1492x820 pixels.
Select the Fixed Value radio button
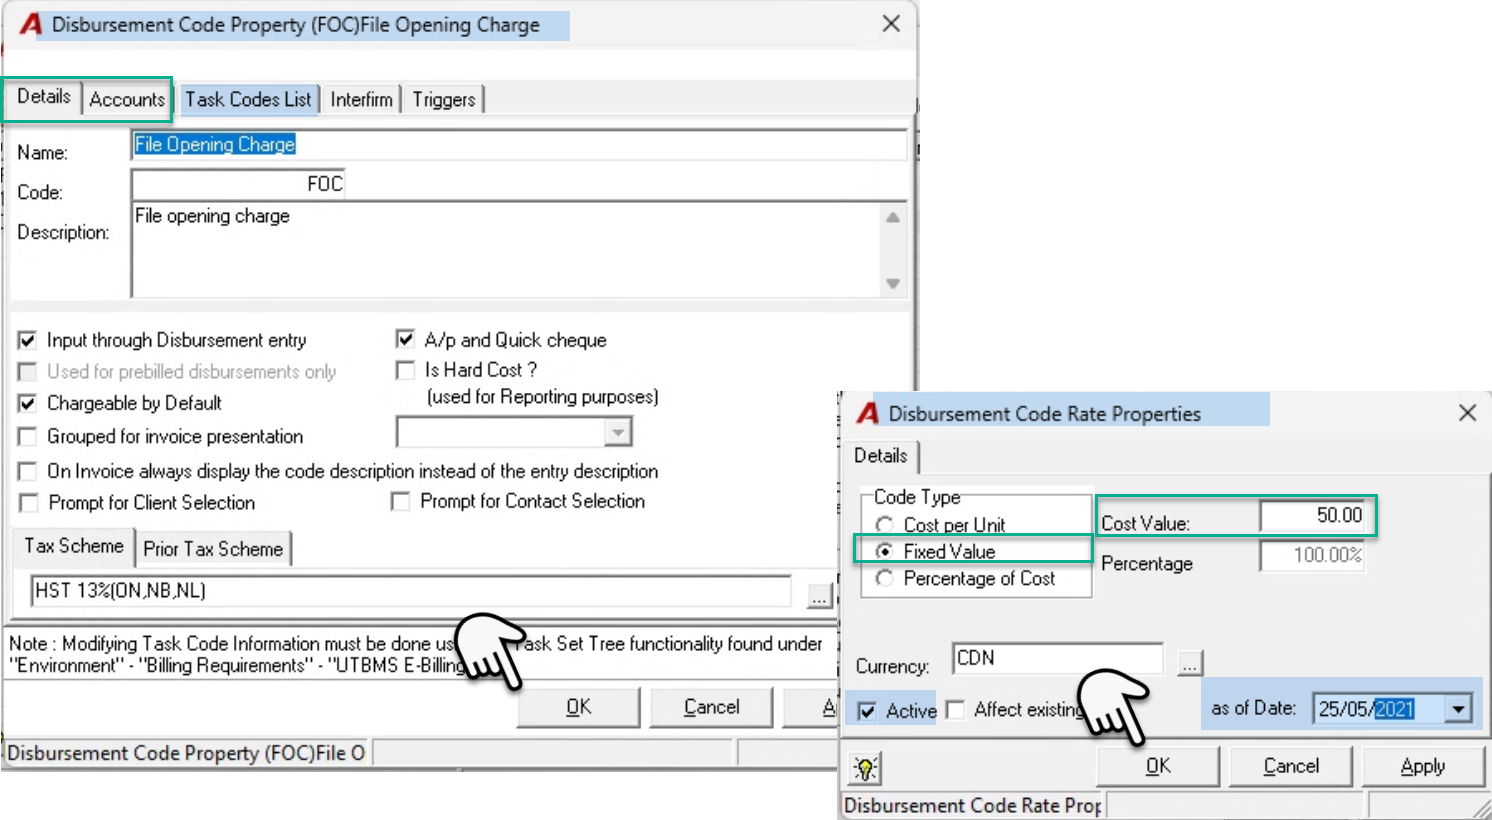coord(884,551)
